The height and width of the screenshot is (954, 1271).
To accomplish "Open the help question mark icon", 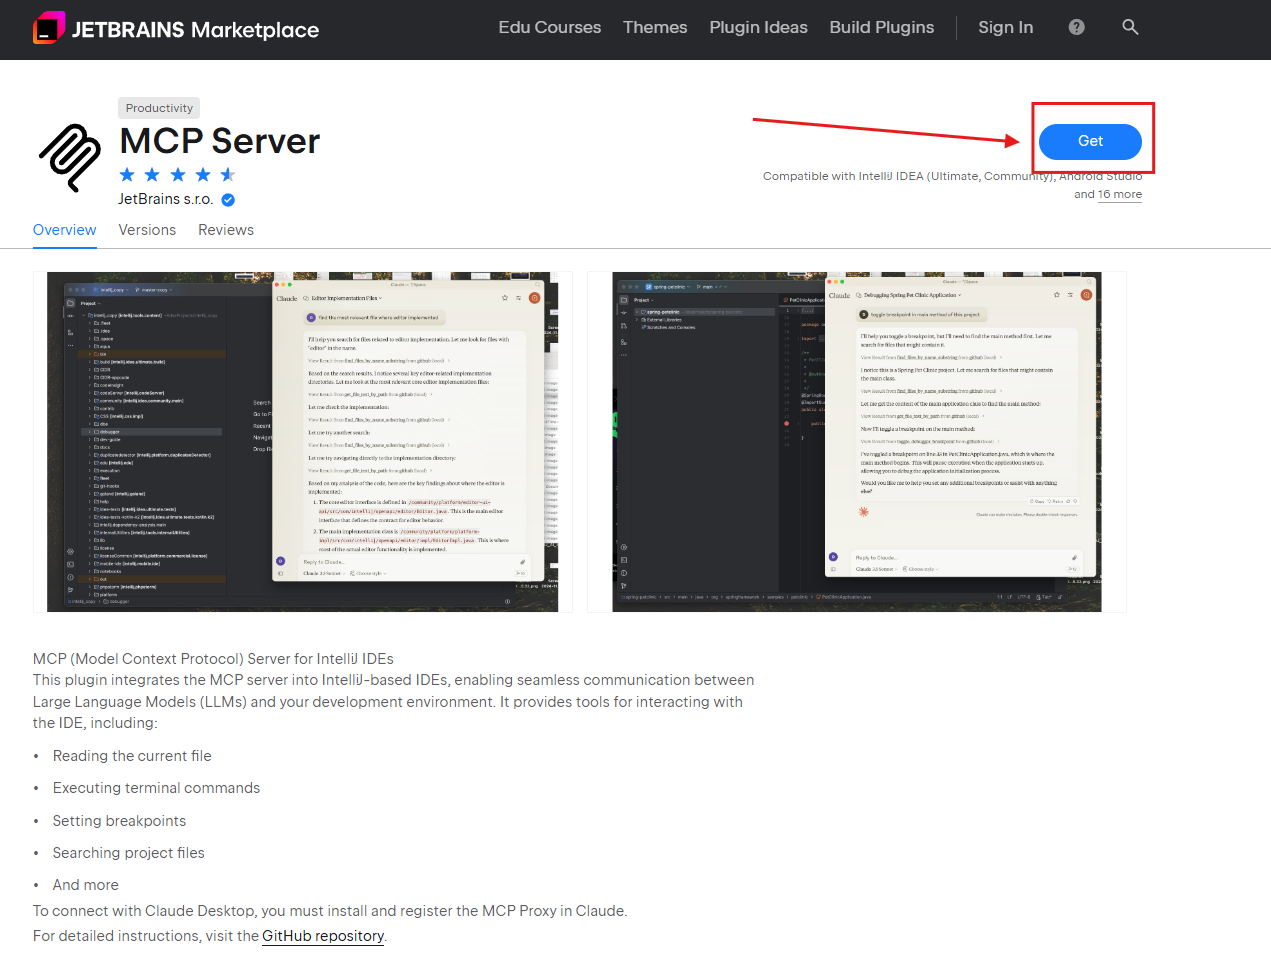I will tap(1076, 27).
